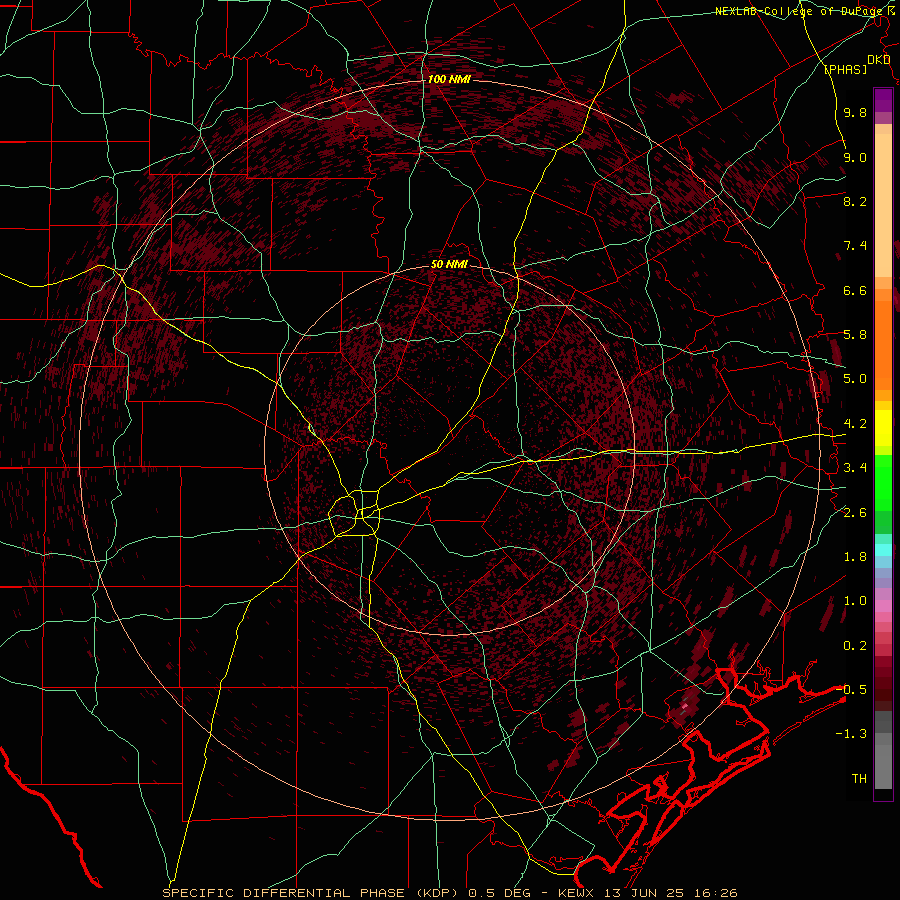
Task: Click the 8.2 scale value
Action: (855, 201)
